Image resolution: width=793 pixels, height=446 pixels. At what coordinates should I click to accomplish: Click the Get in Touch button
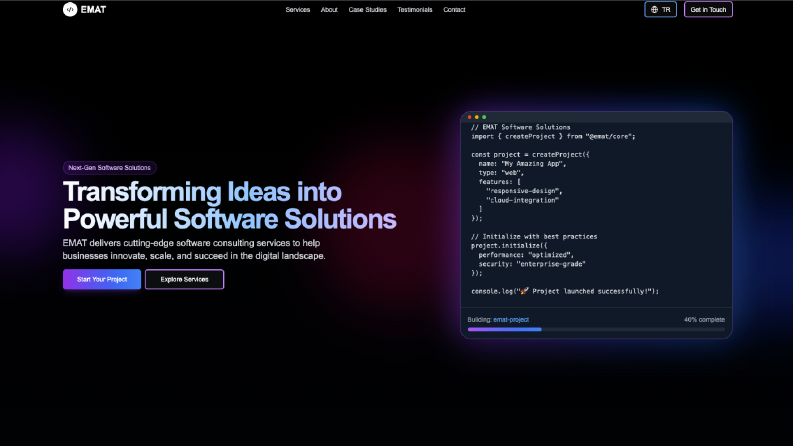point(708,9)
